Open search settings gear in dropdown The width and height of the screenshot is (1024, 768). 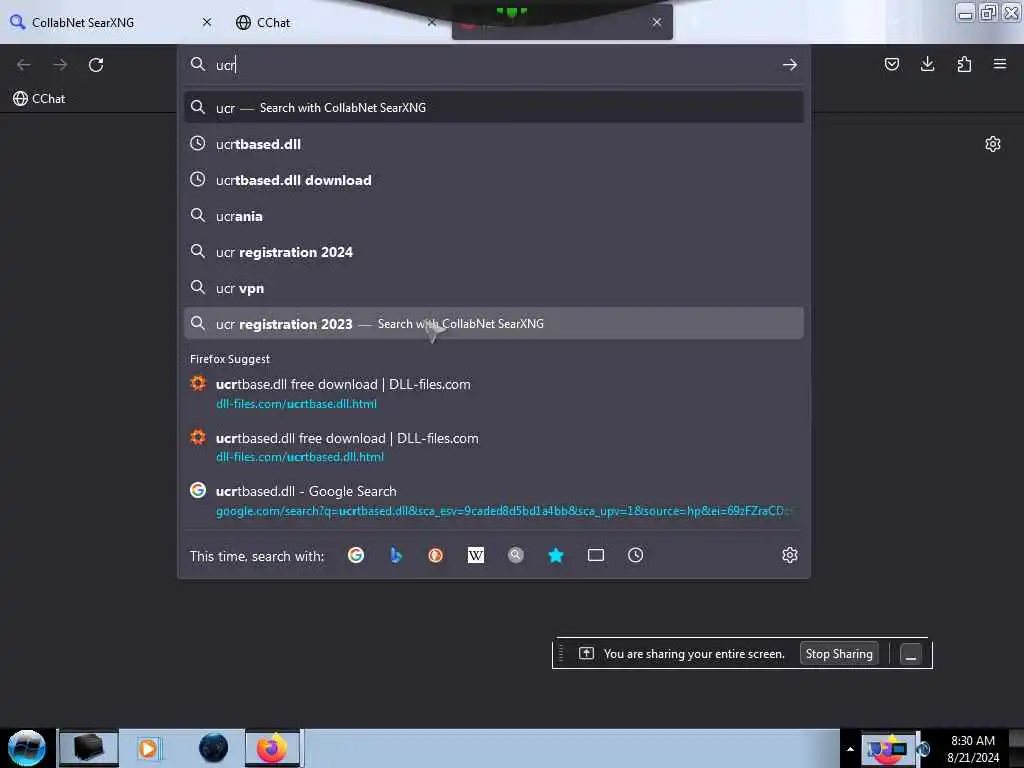(790, 555)
